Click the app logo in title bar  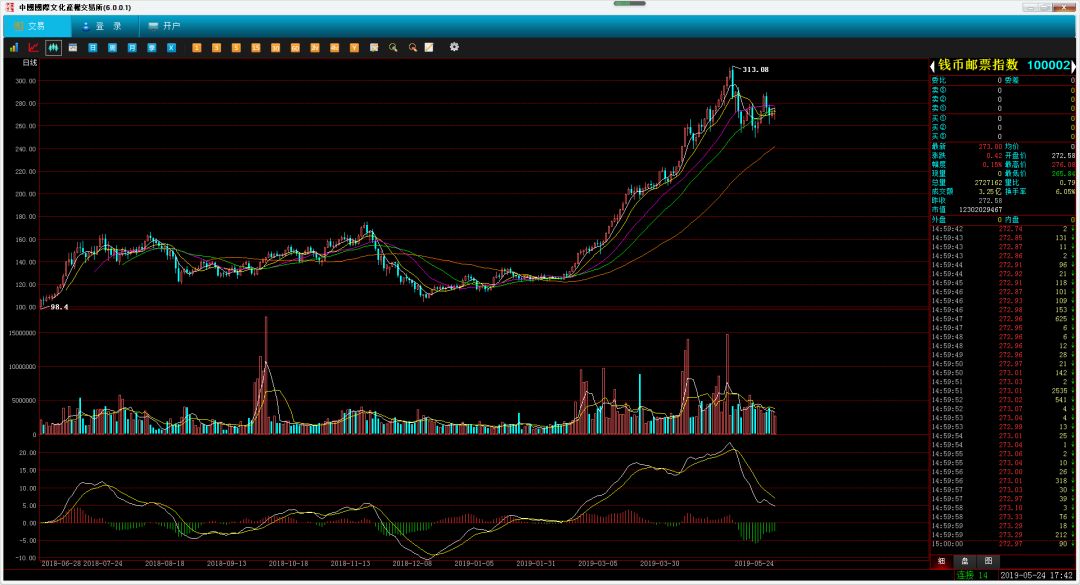point(10,7)
